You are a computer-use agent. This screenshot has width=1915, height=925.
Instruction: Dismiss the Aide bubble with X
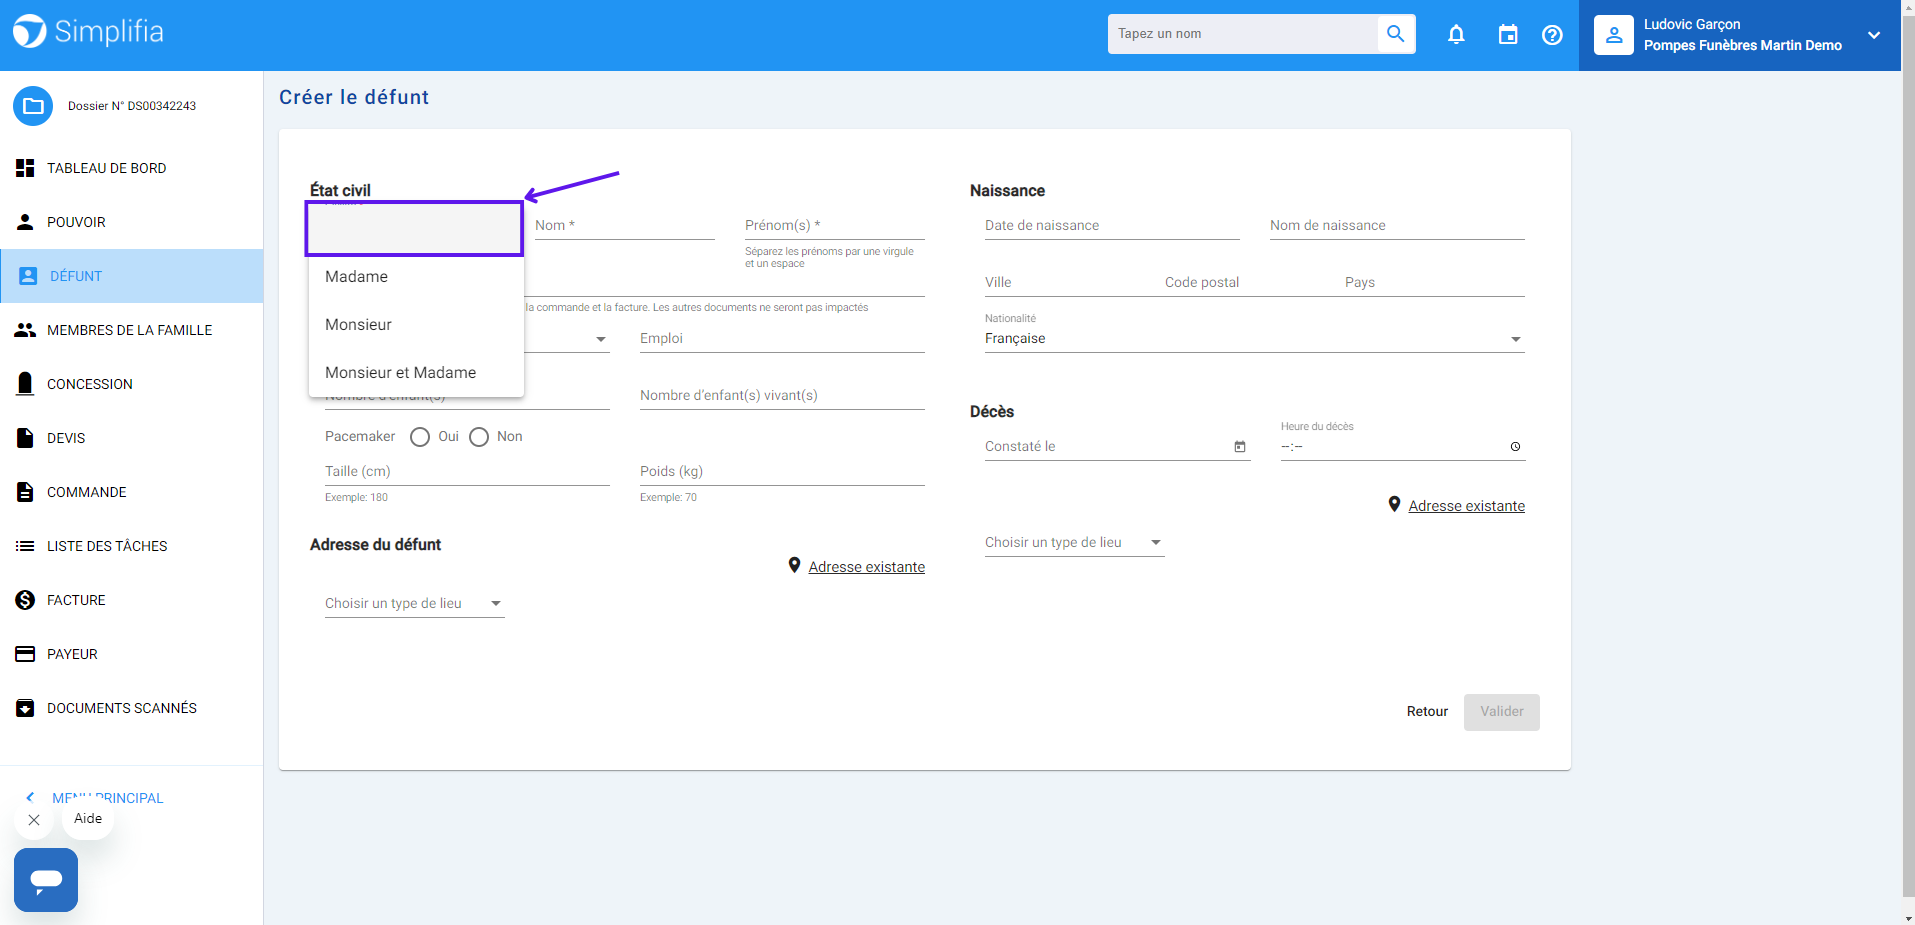[x=34, y=820]
